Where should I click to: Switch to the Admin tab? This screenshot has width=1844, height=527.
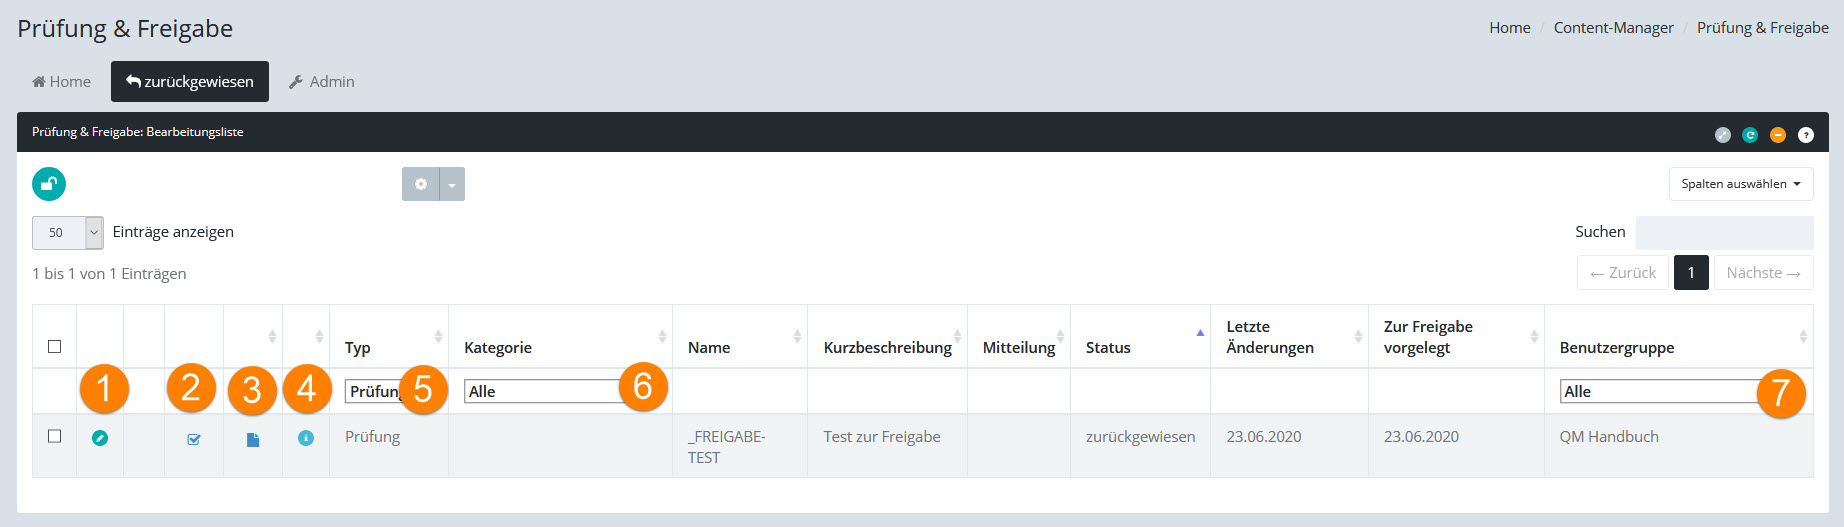322,82
